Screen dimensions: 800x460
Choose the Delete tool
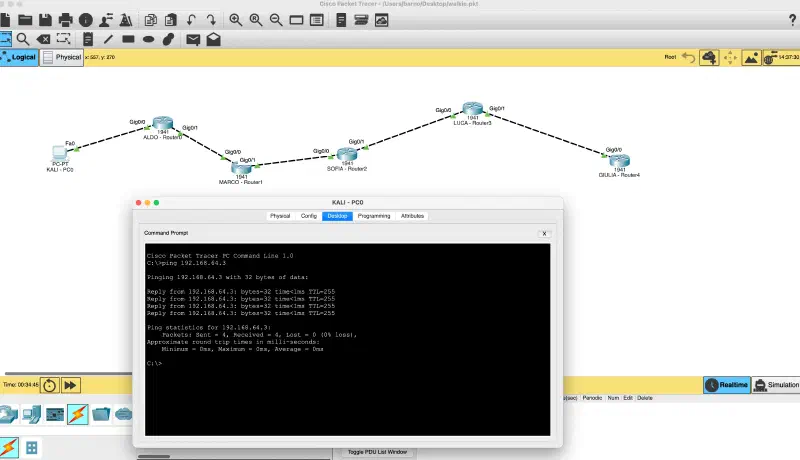point(43,39)
